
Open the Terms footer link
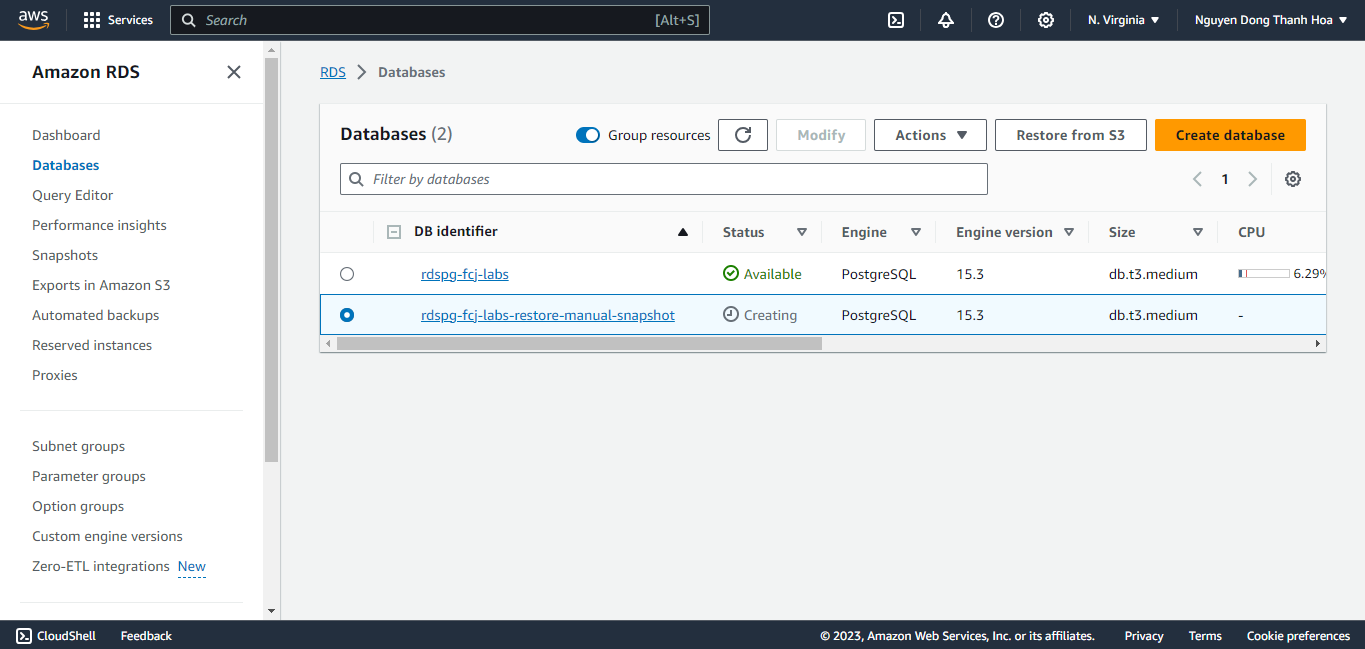(1205, 636)
